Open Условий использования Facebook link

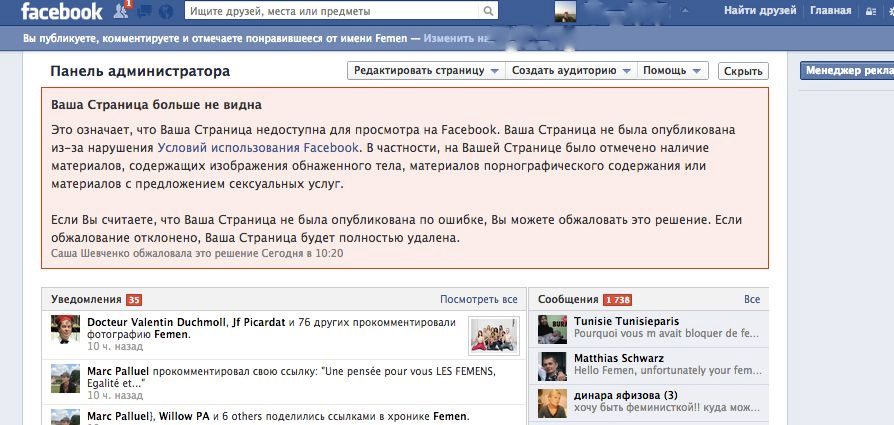click(258, 147)
